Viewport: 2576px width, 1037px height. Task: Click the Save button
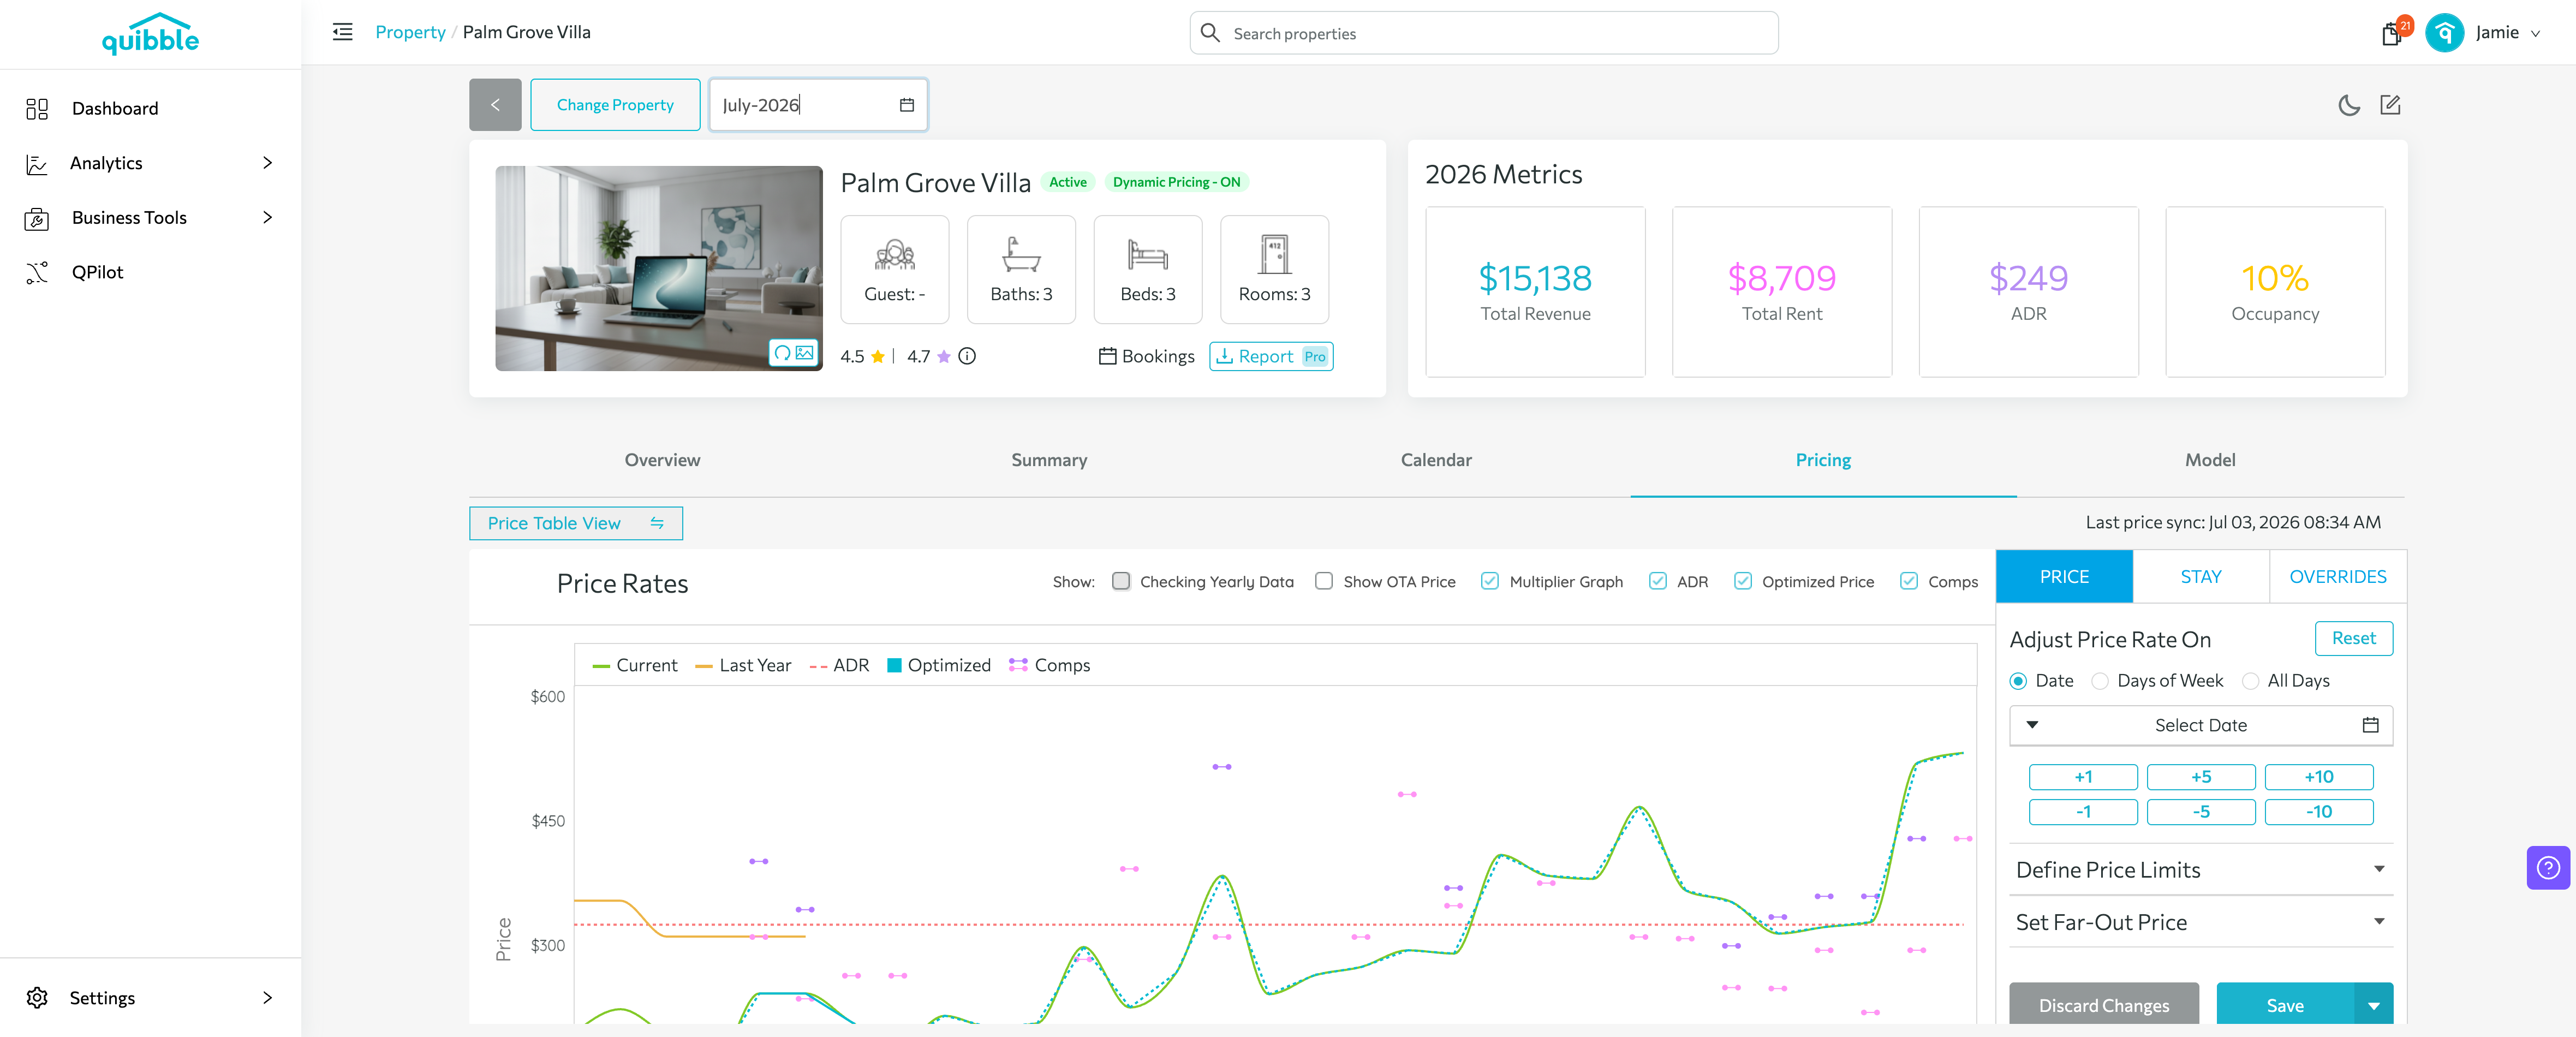(x=2285, y=1005)
